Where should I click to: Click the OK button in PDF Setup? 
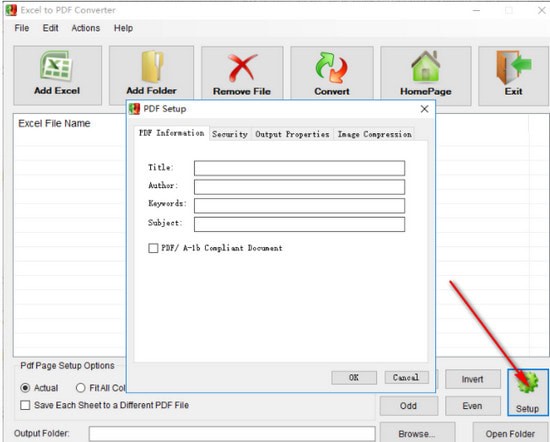[x=354, y=377]
